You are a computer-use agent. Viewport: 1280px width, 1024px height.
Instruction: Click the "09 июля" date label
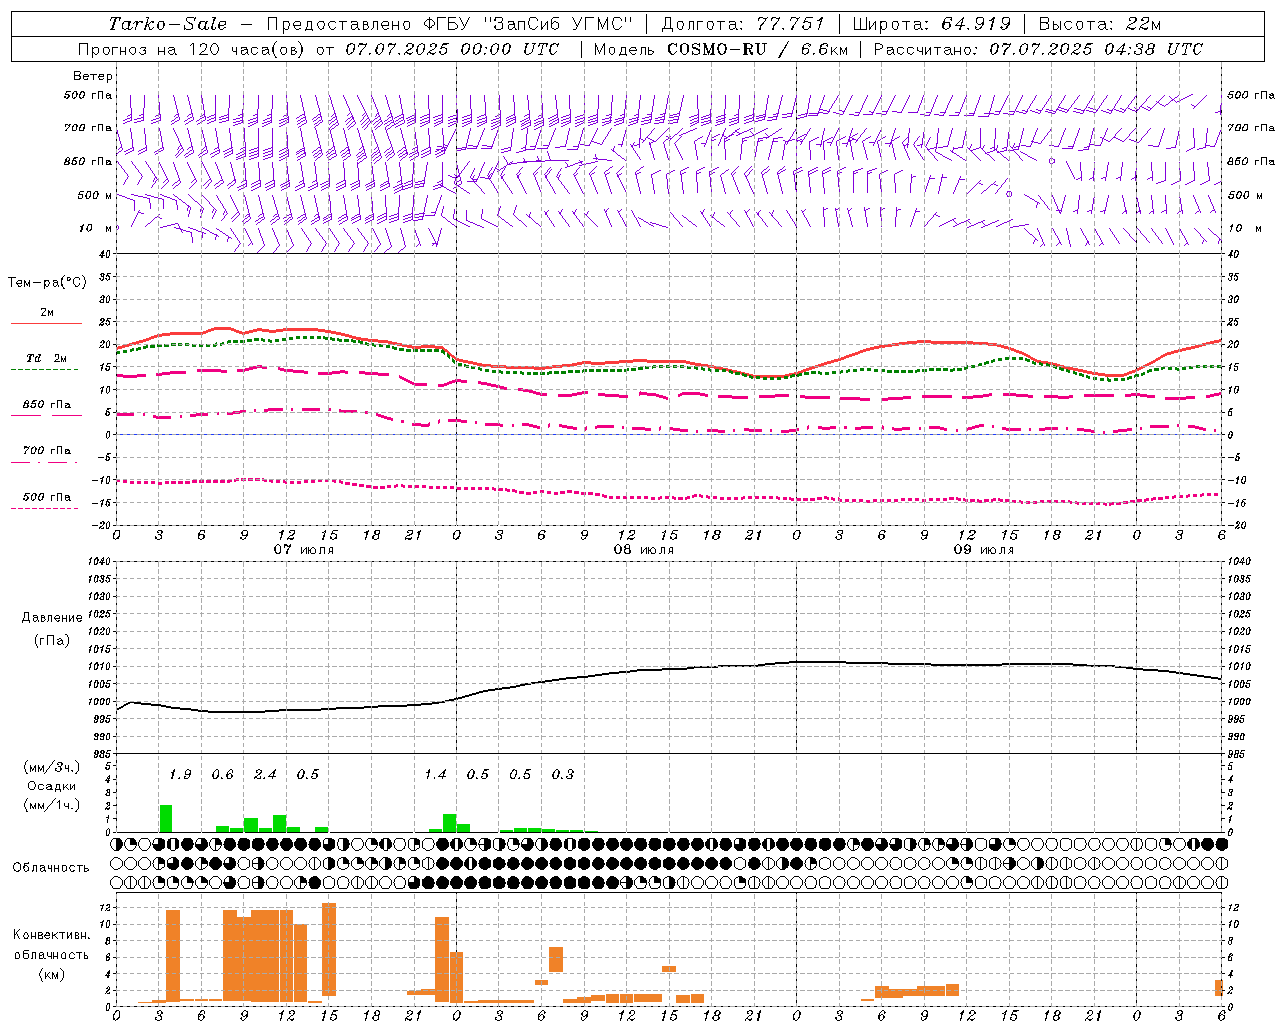click(x=984, y=550)
